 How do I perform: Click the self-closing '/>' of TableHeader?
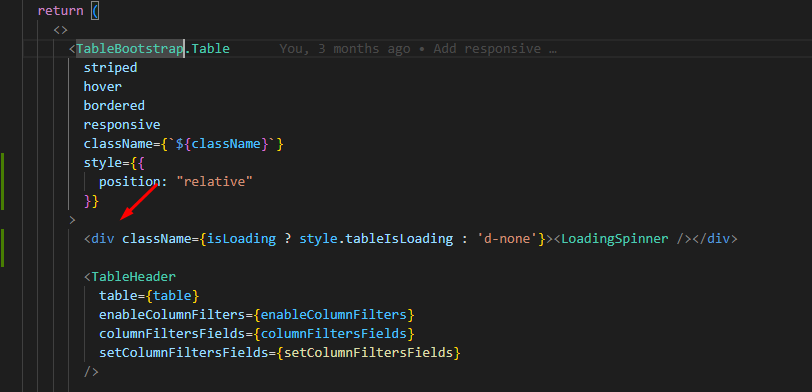click(x=91, y=372)
